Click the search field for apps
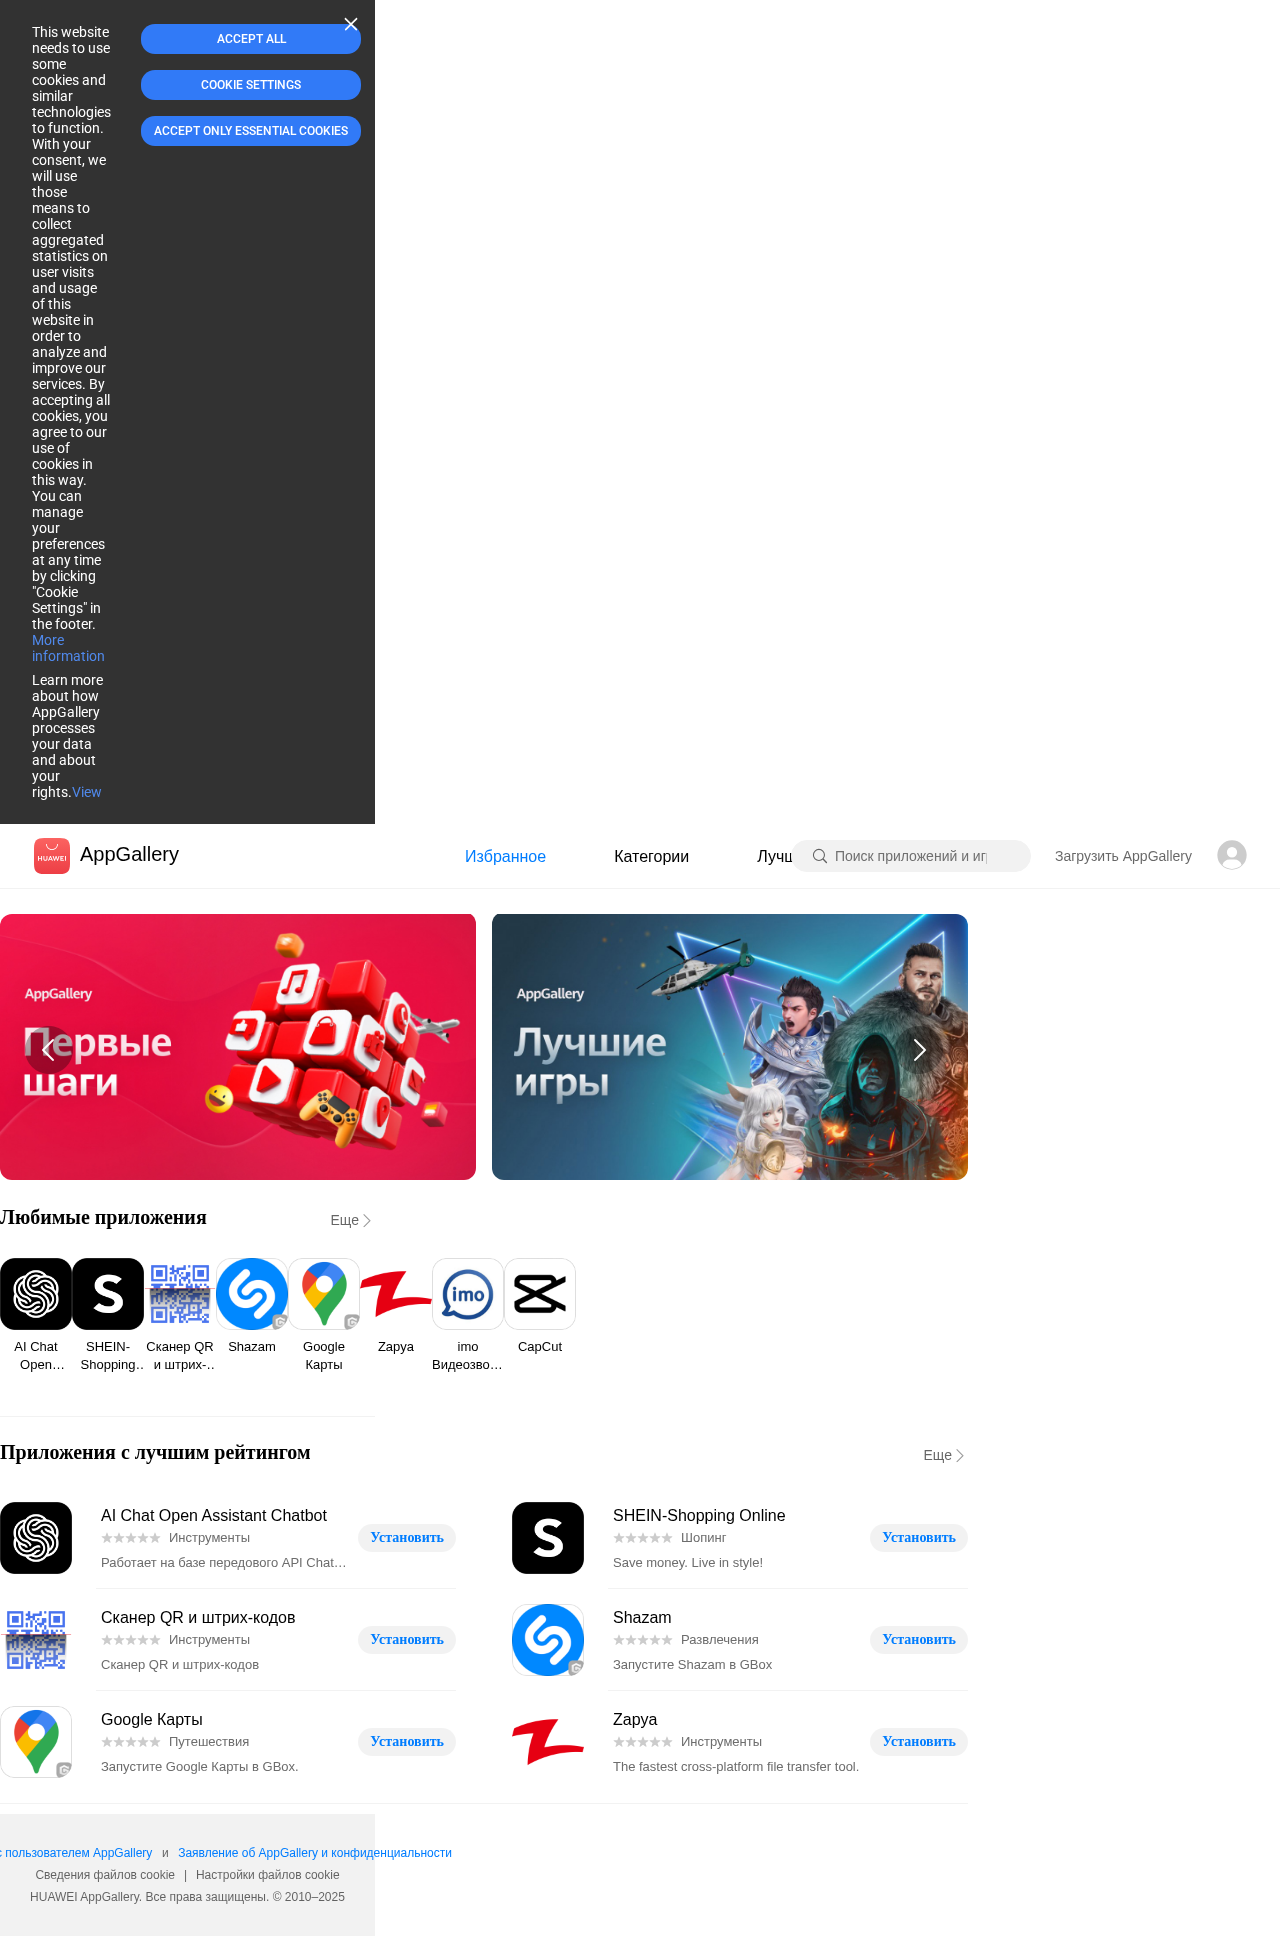 [x=911, y=856]
